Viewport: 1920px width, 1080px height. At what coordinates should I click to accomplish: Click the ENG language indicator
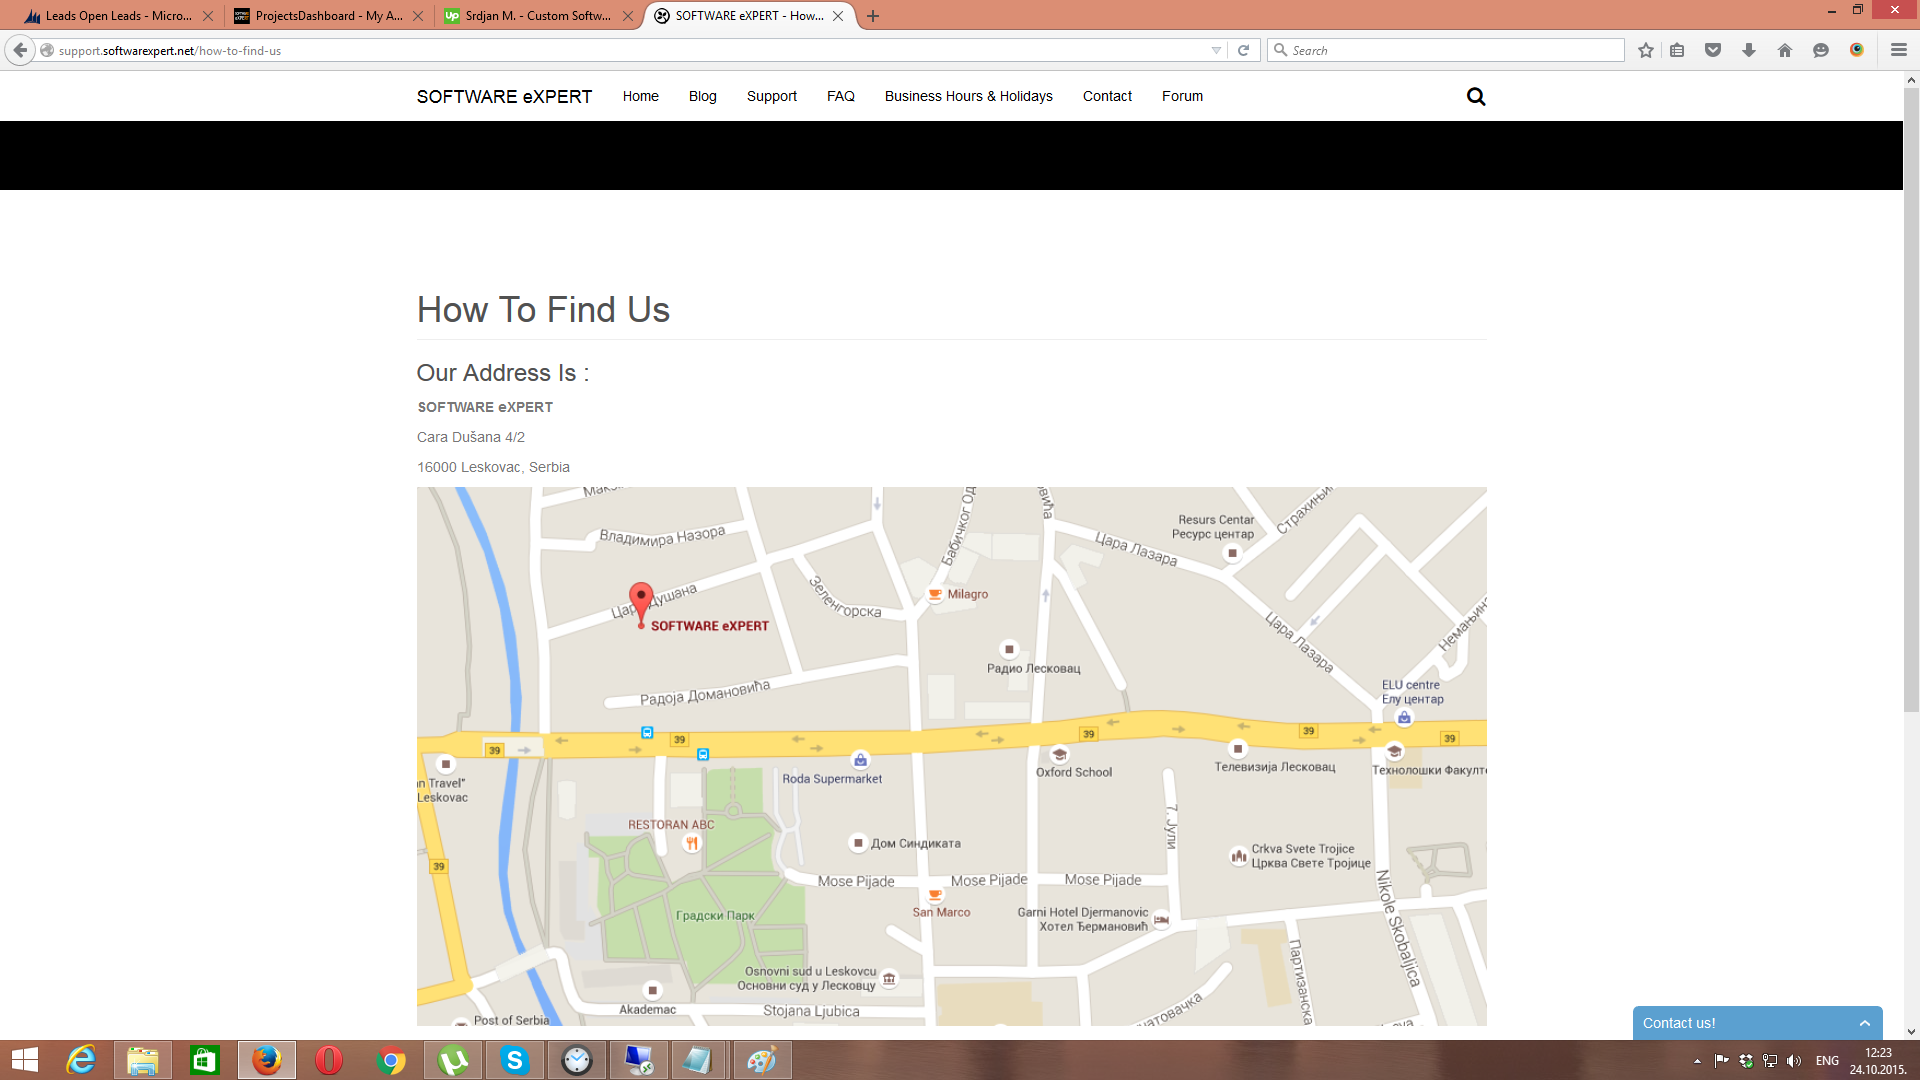tap(1827, 1061)
